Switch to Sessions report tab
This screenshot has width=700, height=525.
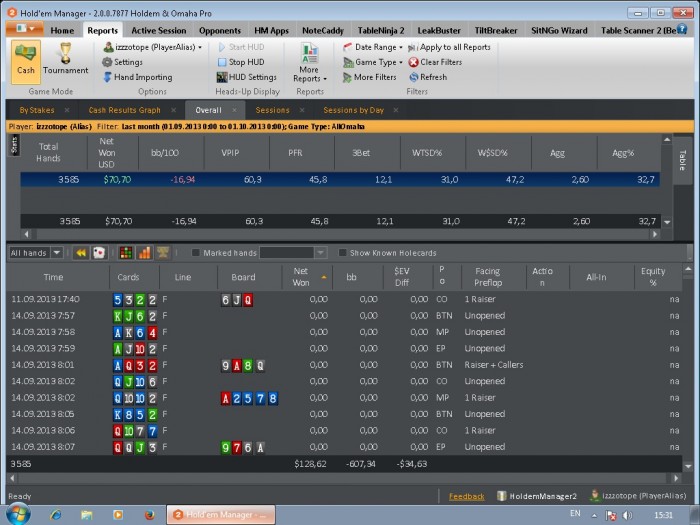272,110
